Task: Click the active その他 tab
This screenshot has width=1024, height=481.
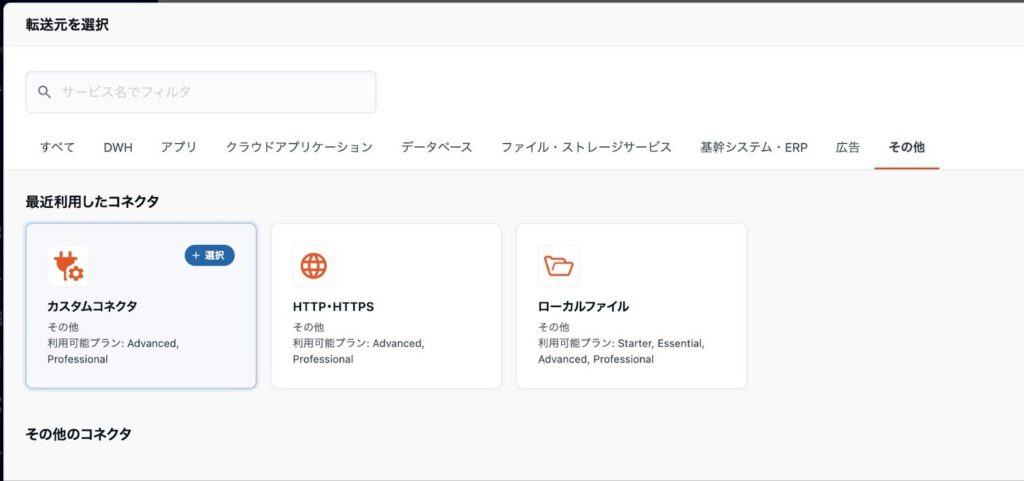Action: point(906,147)
